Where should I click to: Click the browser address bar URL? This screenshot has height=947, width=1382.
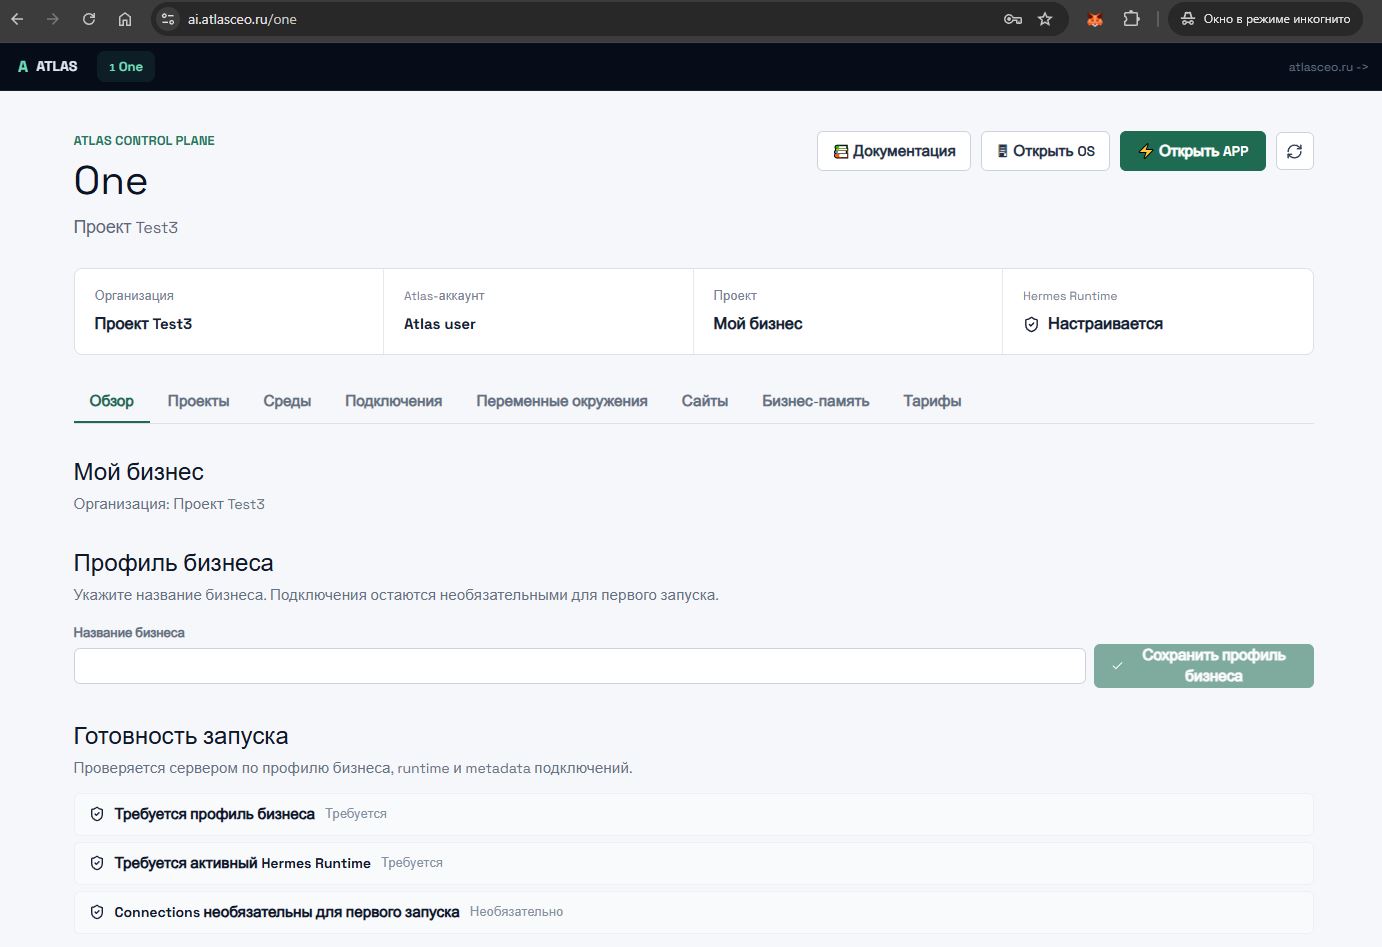[x=242, y=19]
